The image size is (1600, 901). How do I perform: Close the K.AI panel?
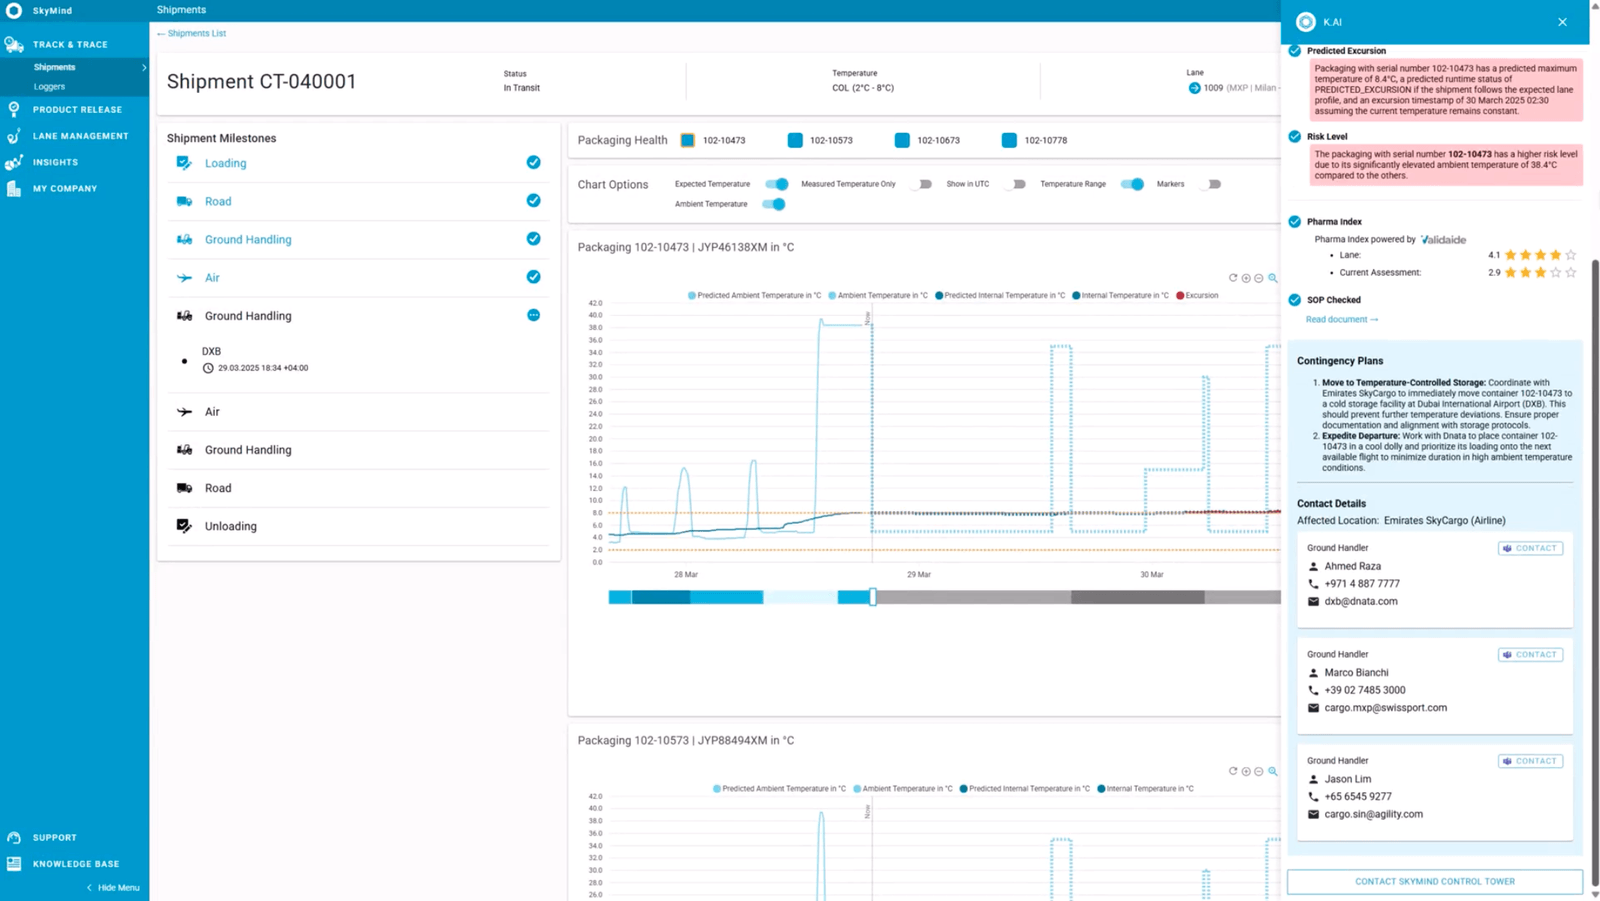tap(1562, 22)
